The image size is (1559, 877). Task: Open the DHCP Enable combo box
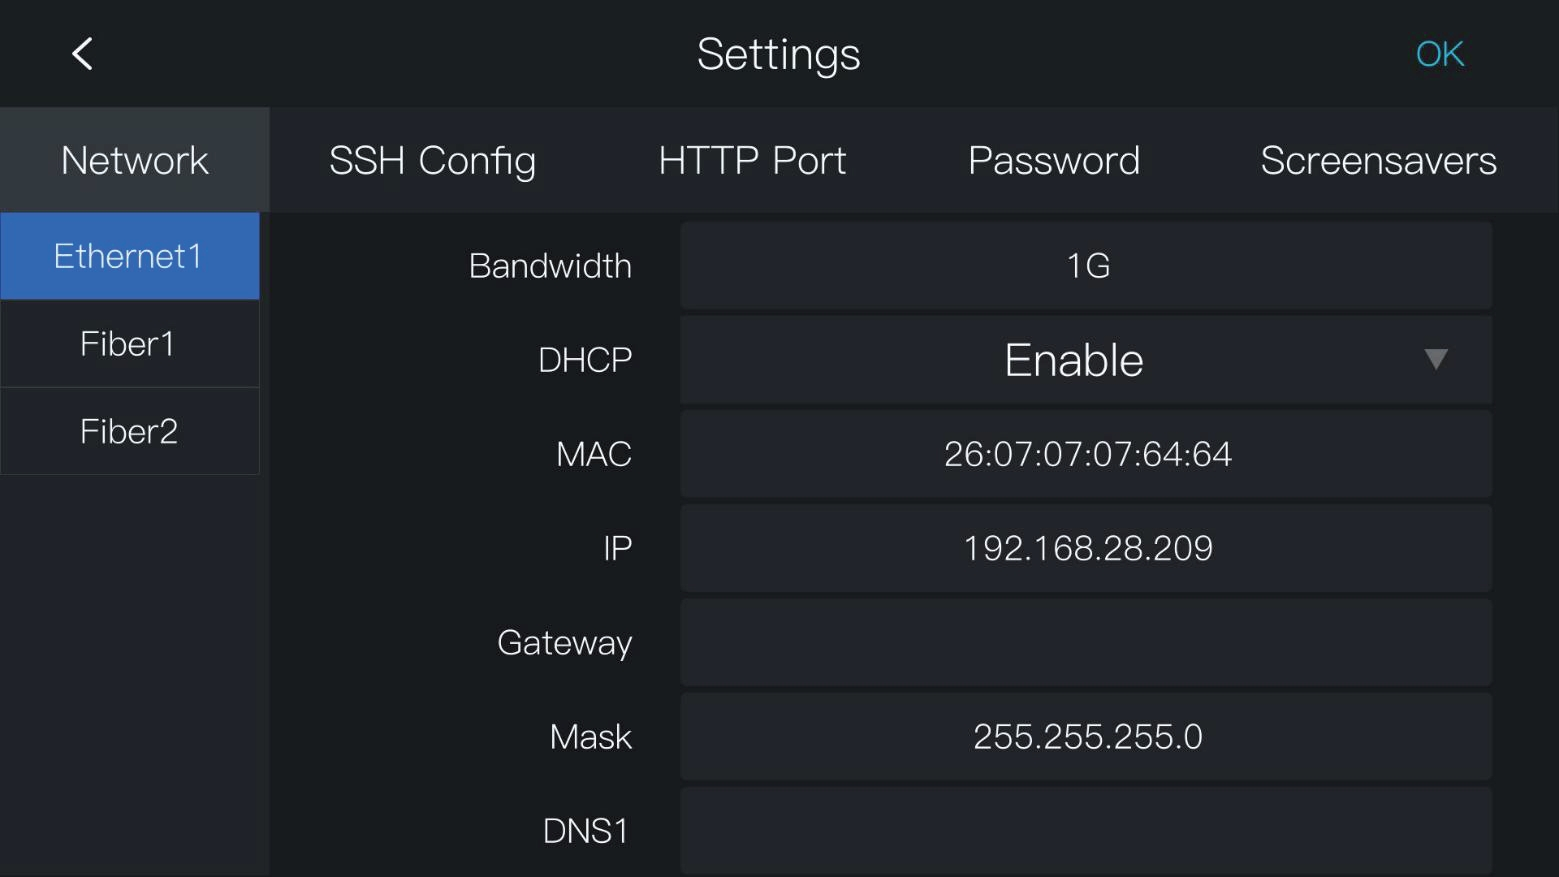[1086, 360]
